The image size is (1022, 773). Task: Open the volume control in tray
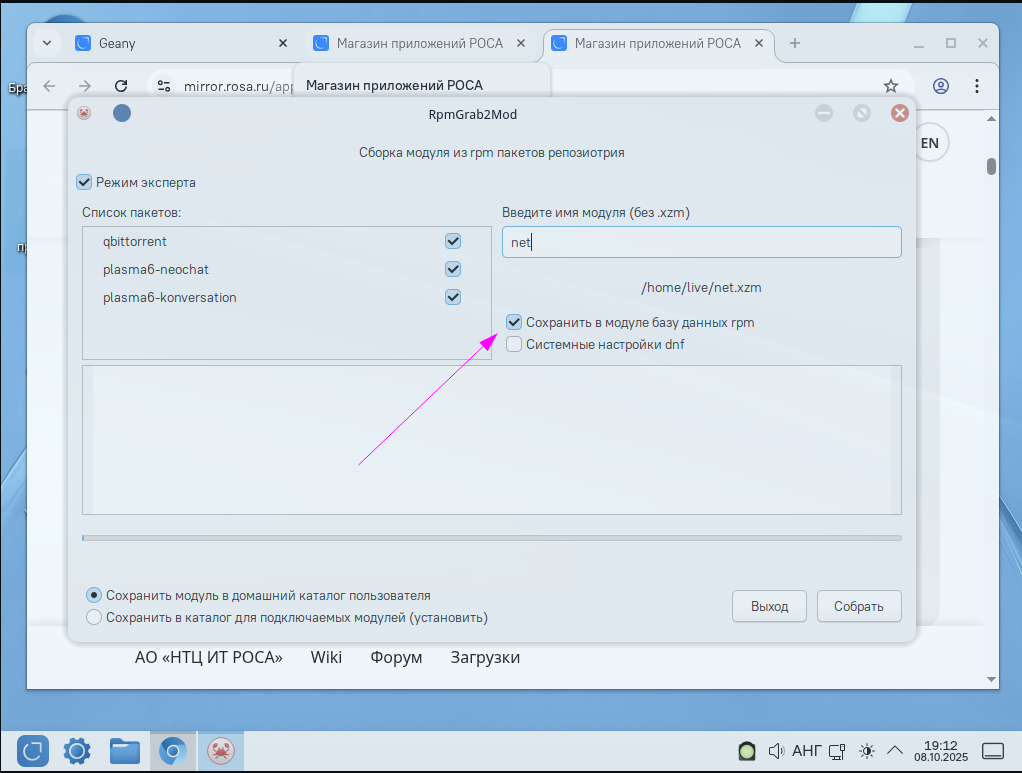(776, 751)
